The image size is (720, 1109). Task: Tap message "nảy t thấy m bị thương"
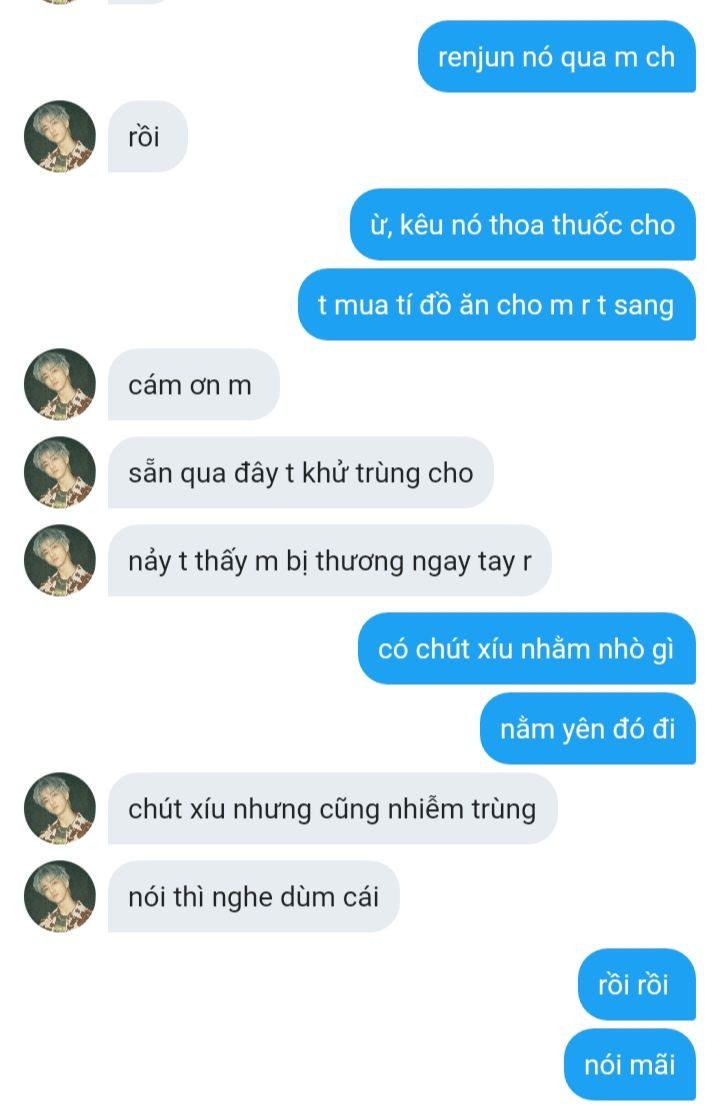point(330,560)
